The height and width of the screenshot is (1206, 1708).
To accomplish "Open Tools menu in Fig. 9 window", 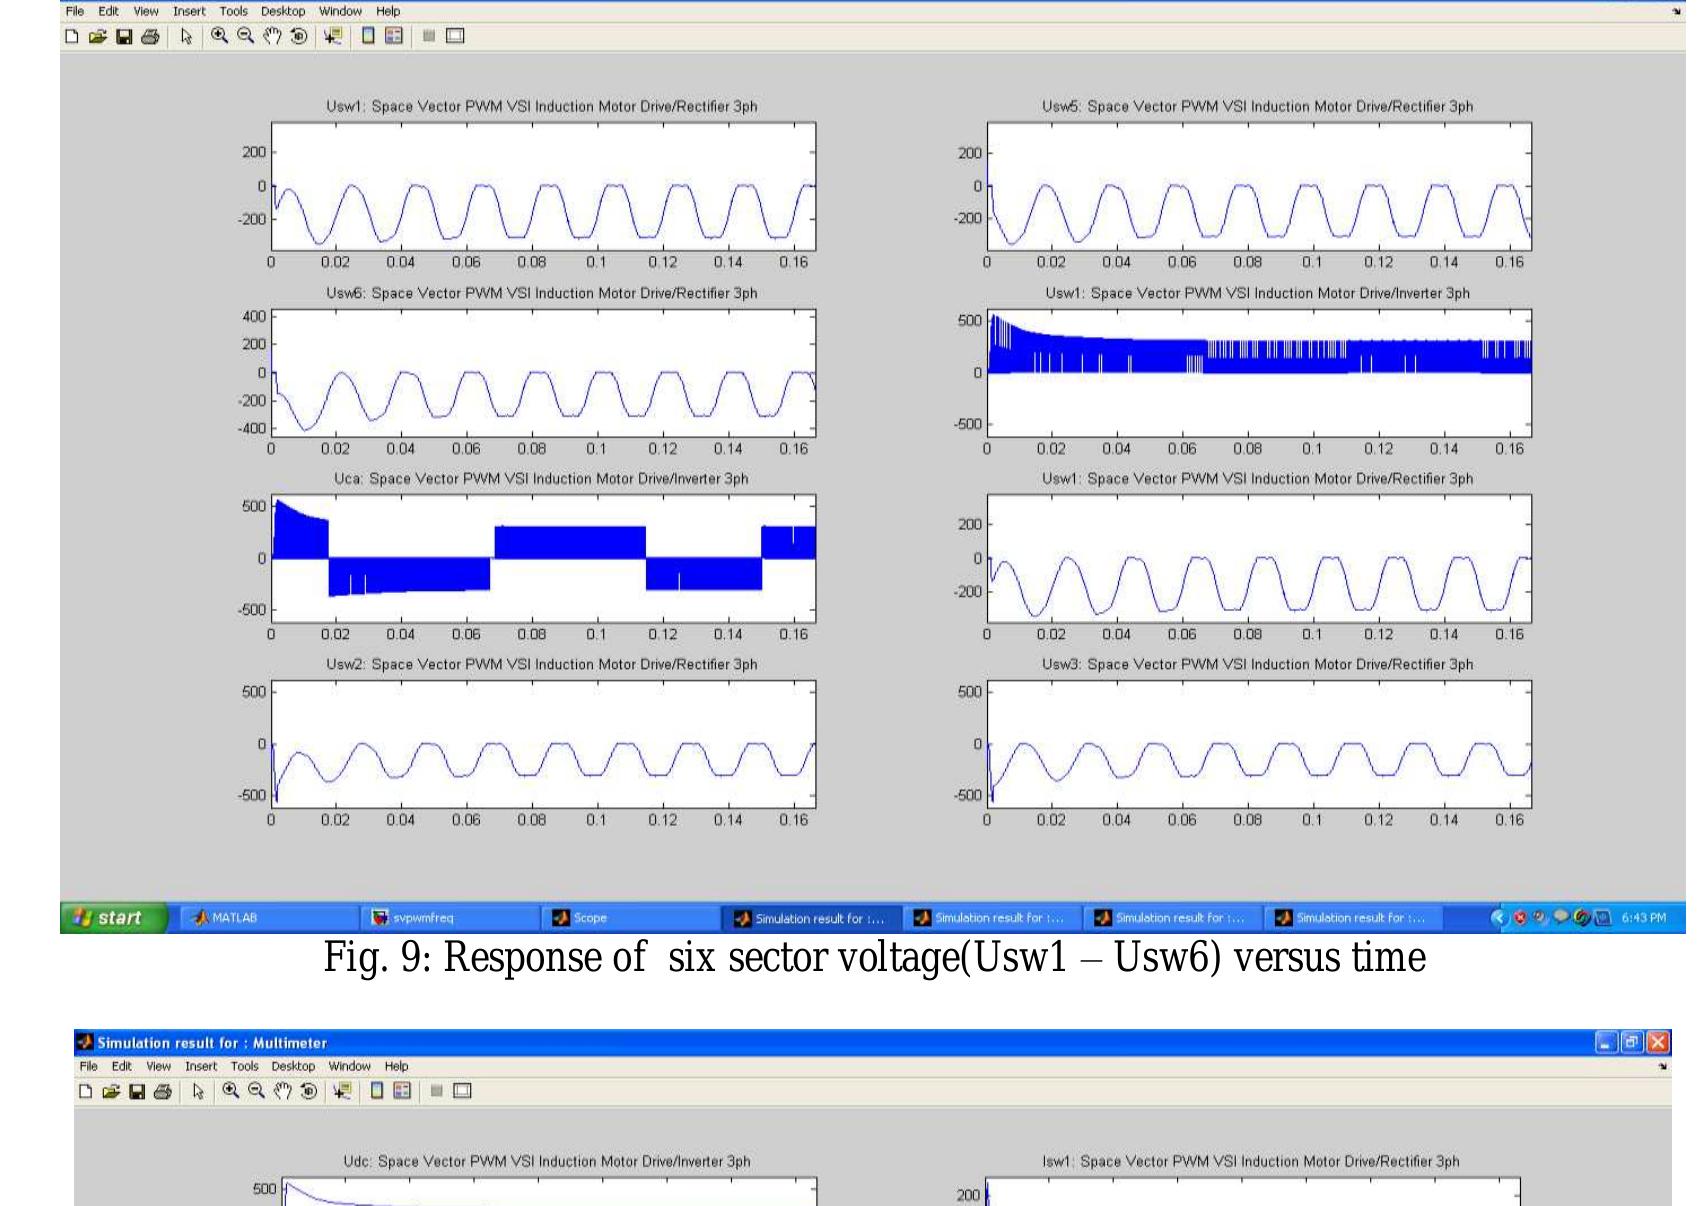I will [234, 12].
